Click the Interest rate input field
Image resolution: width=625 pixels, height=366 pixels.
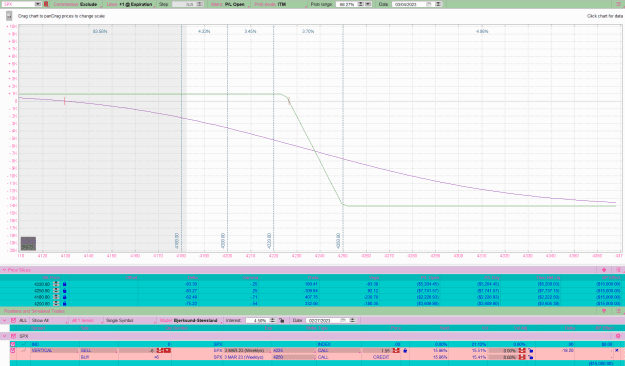tap(258, 320)
